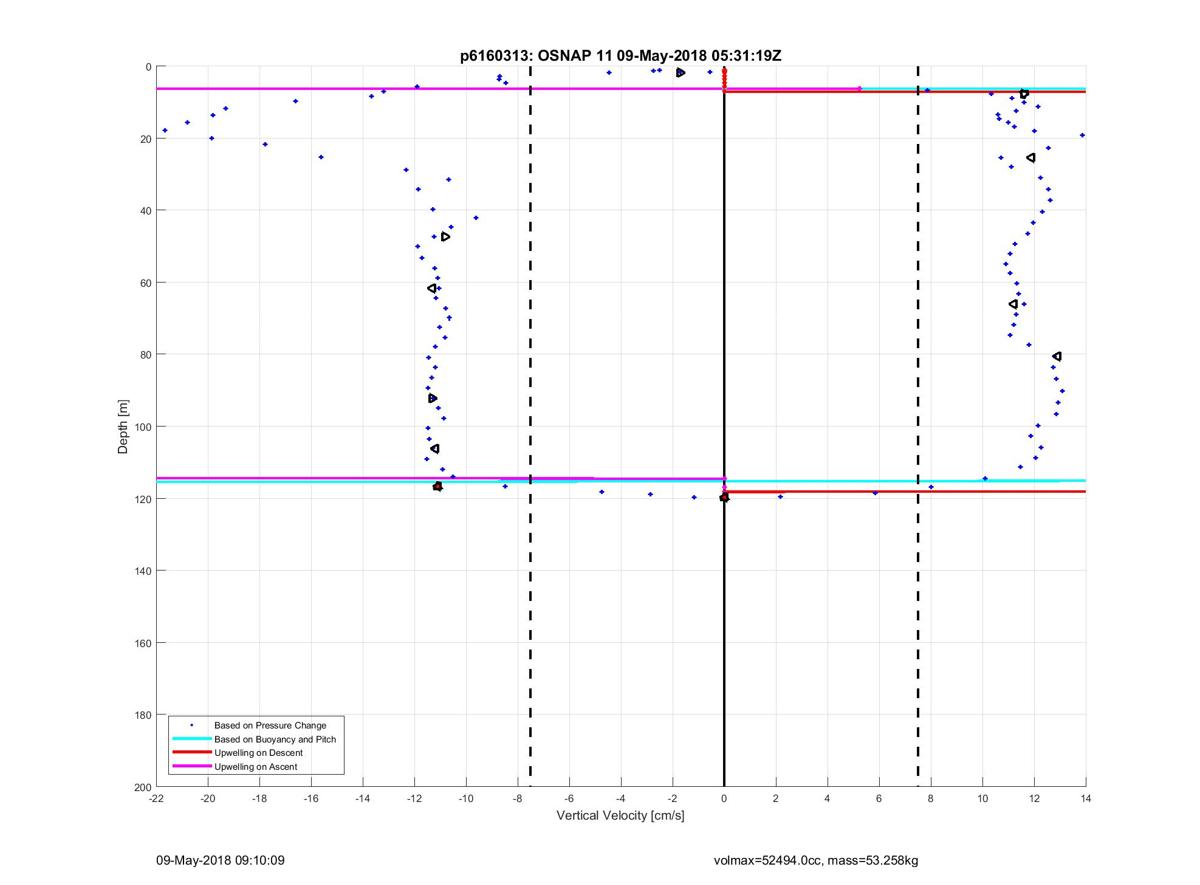This screenshot has width=1200, height=885.
Task: Click the '20' depth axis tick label
Action: tap(145, 139)
